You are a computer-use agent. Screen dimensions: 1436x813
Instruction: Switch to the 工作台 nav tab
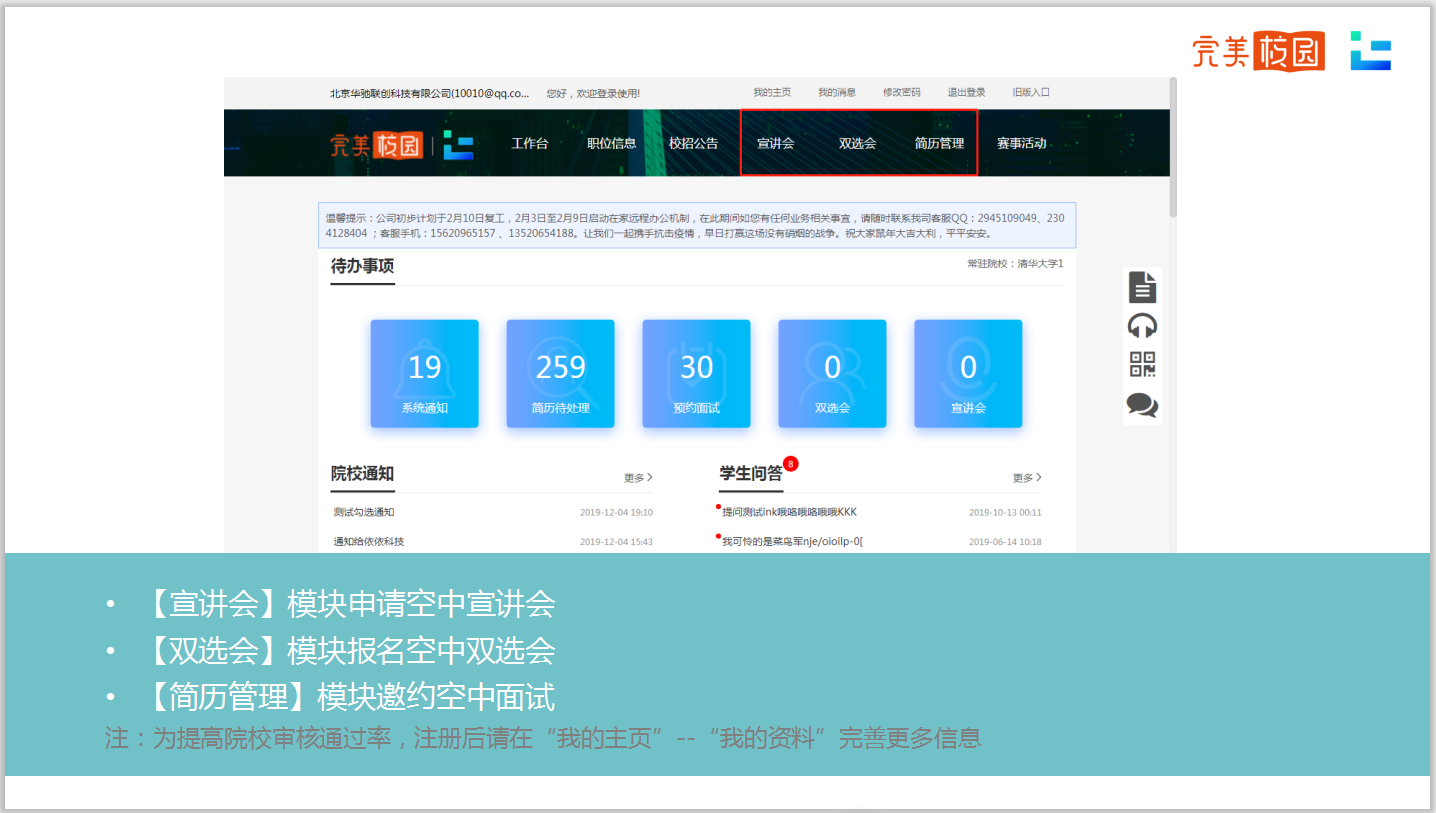[x=529, y=143]
